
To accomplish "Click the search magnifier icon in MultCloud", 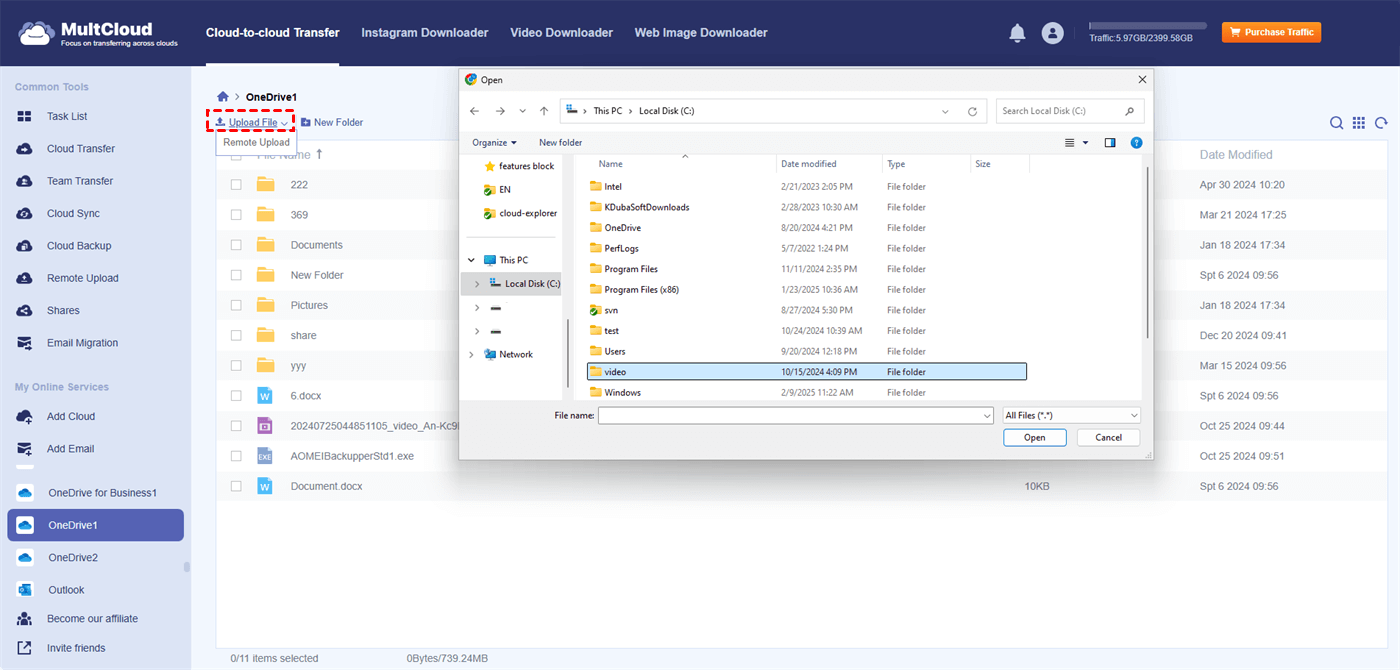I will tap(1336, 123).
